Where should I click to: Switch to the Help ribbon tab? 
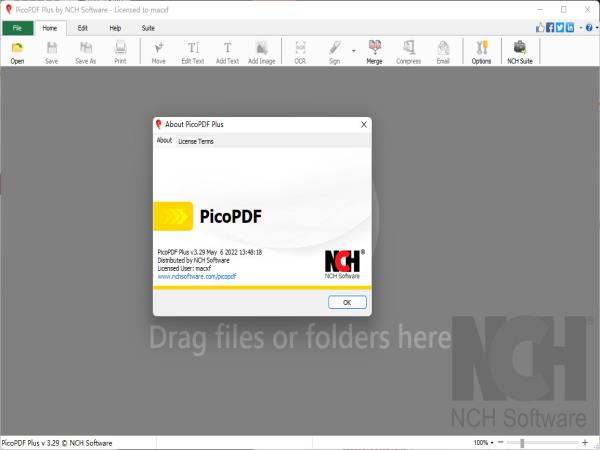pos(115,28)
